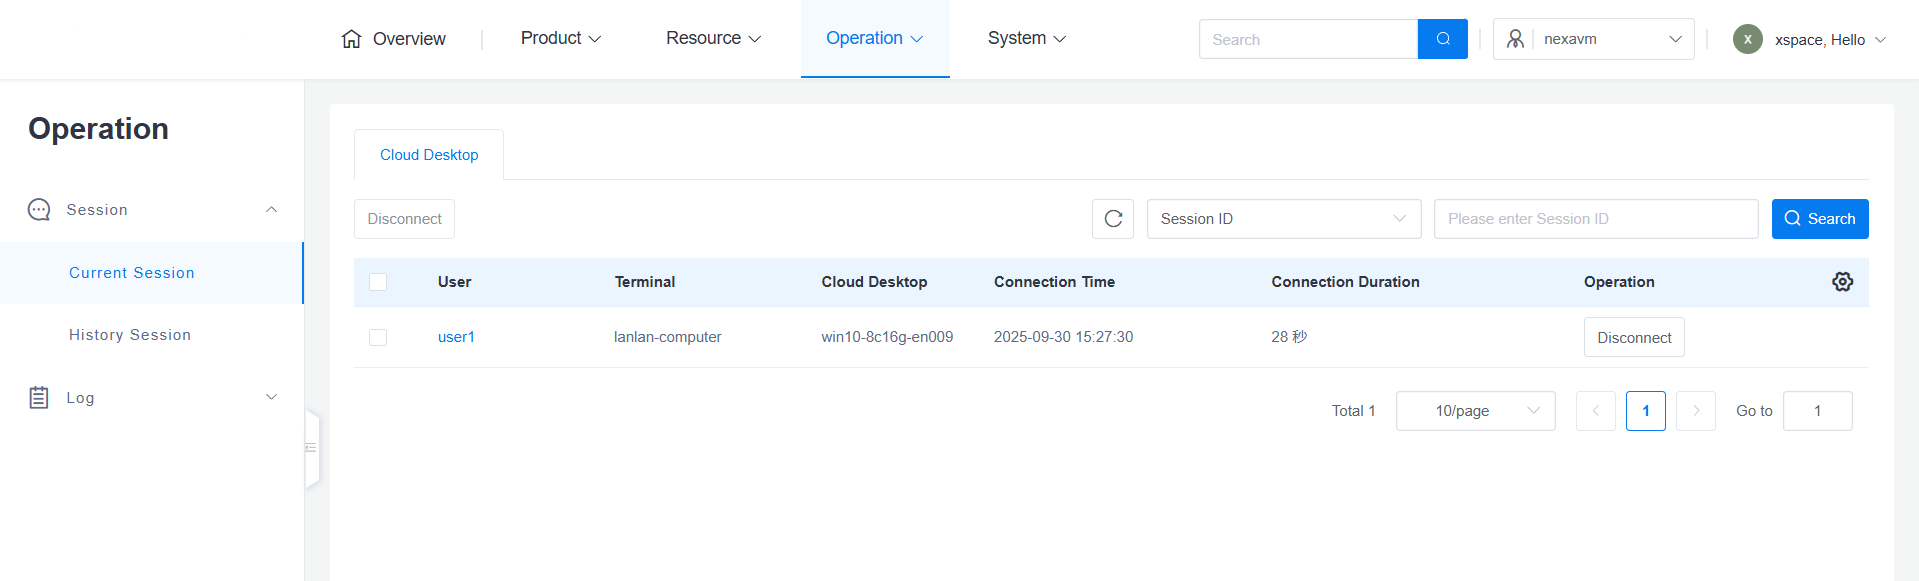Switch to the Cloud Desktop tab
Viewport: 1919px width, 581px height.
429,155
